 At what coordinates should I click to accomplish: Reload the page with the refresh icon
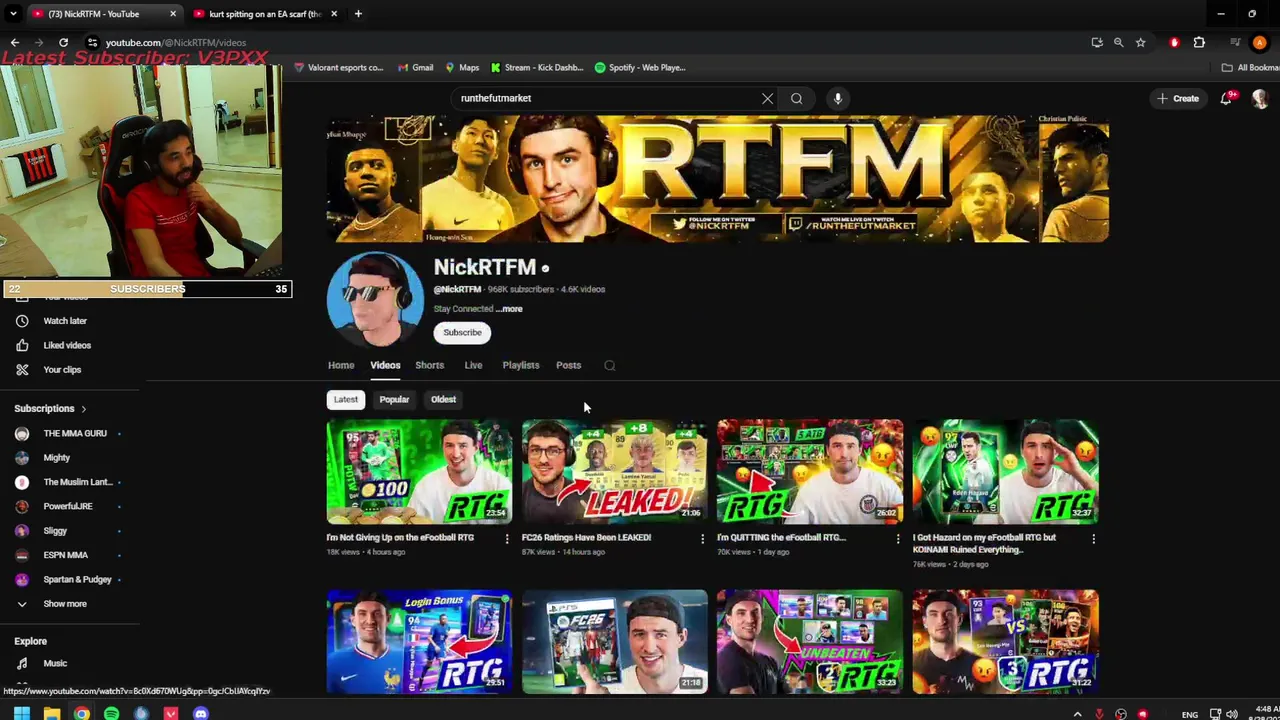click(63, 42)
